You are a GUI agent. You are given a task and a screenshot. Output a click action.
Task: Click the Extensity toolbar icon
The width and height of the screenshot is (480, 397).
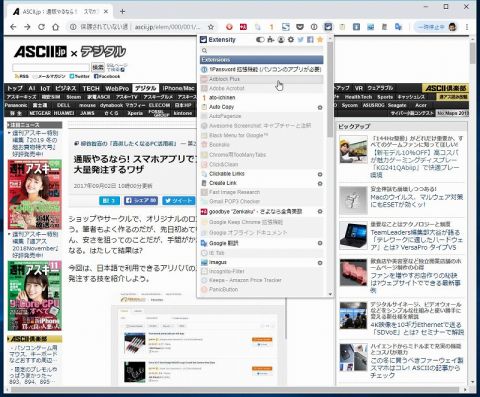pyautogui.click(x=328, y=27)
